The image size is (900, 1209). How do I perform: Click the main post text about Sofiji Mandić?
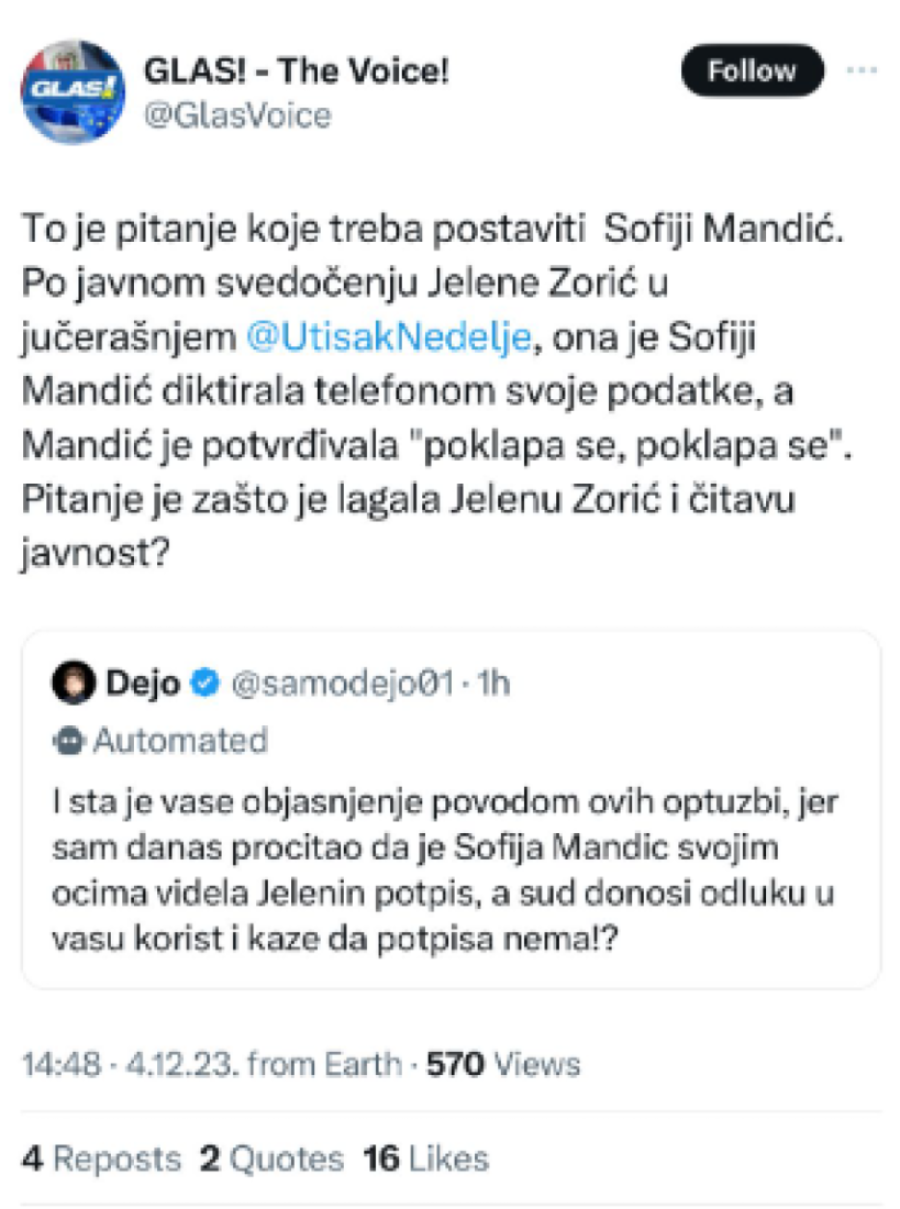430,391
